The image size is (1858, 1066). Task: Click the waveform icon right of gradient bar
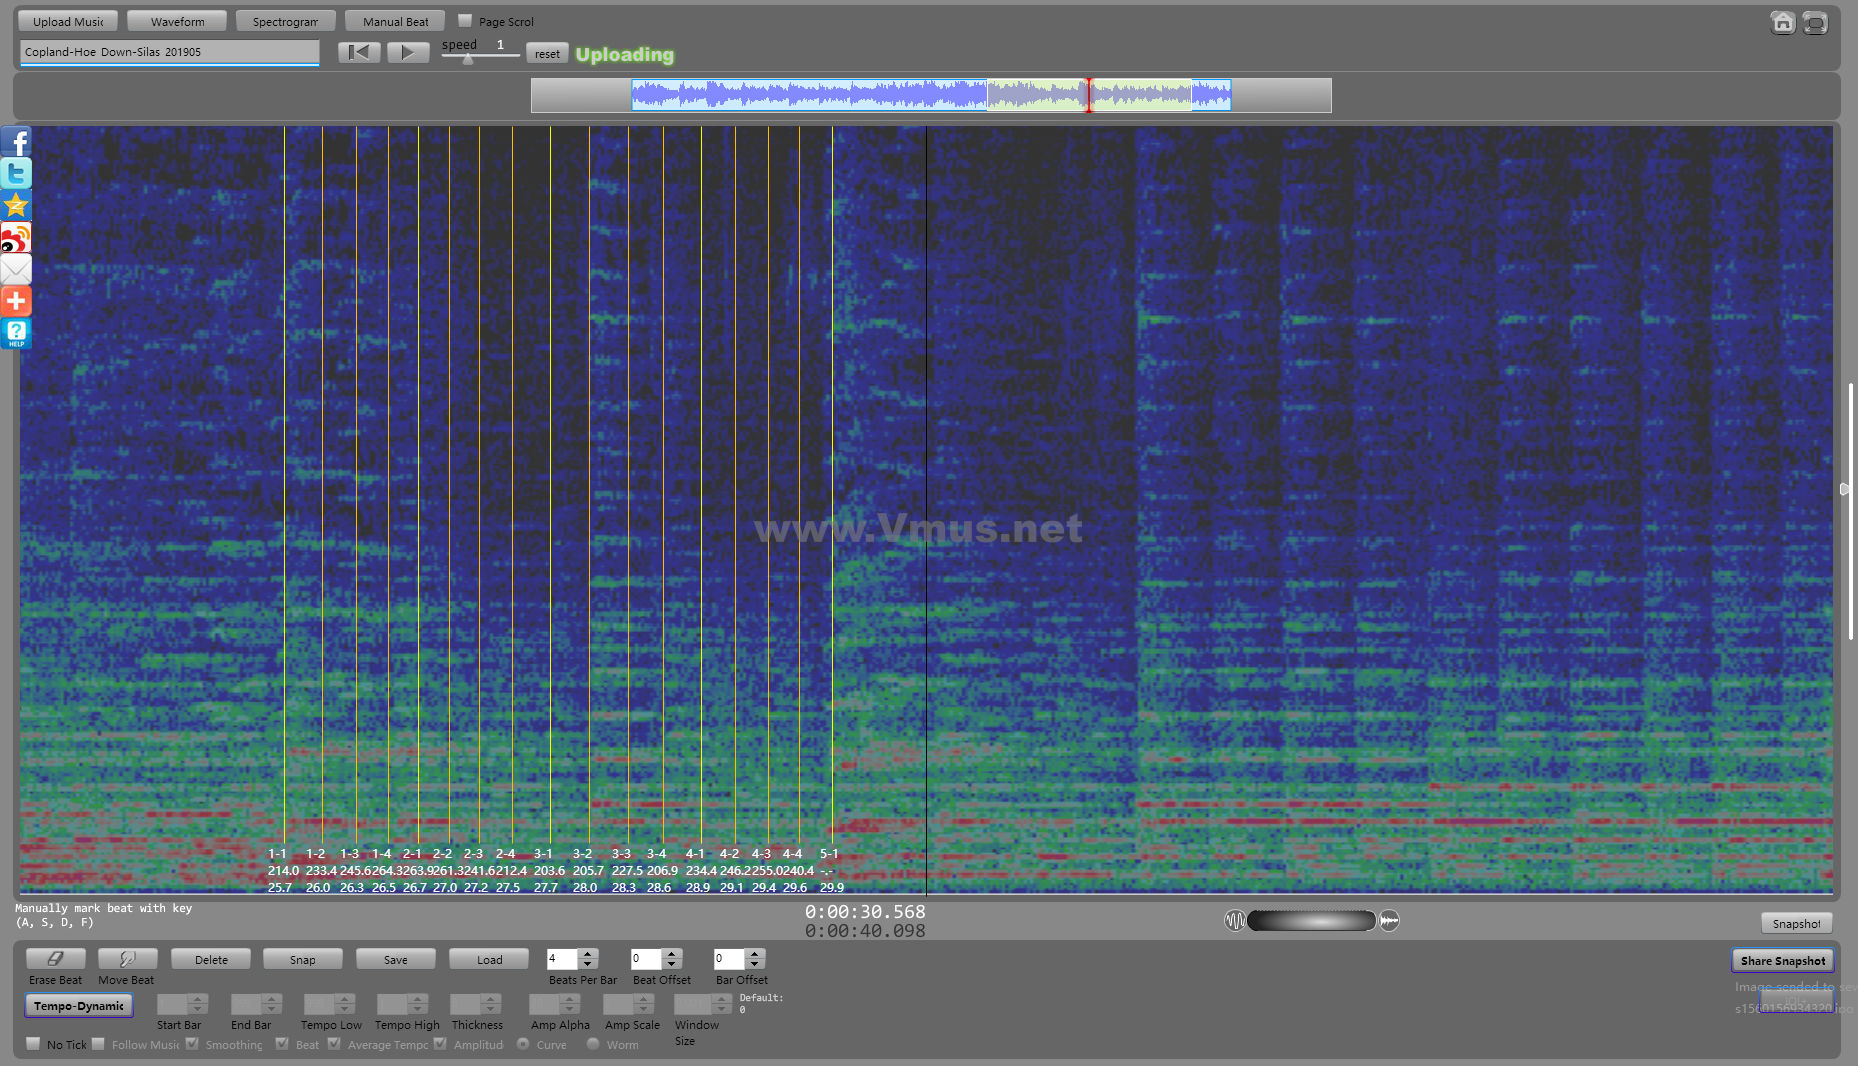click(1389, 921)
